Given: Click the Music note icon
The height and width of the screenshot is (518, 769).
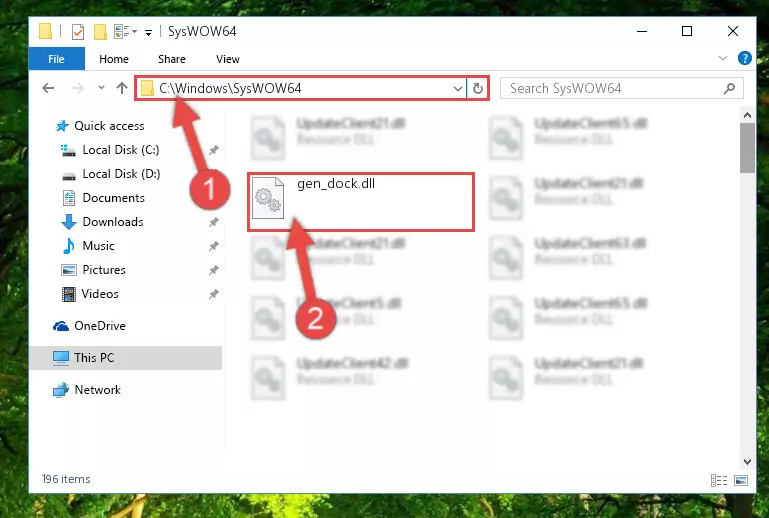Looking at the screenshot, I should click(69, 246).
